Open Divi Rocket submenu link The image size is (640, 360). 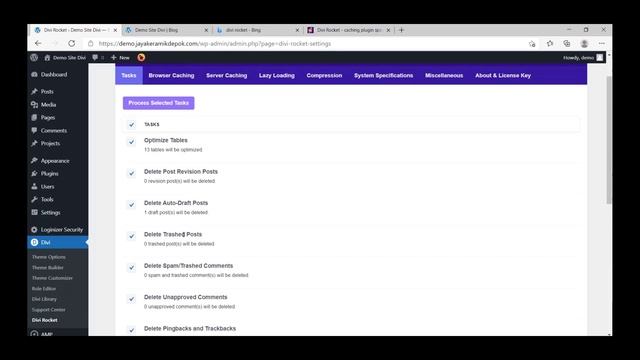point(44,320)
